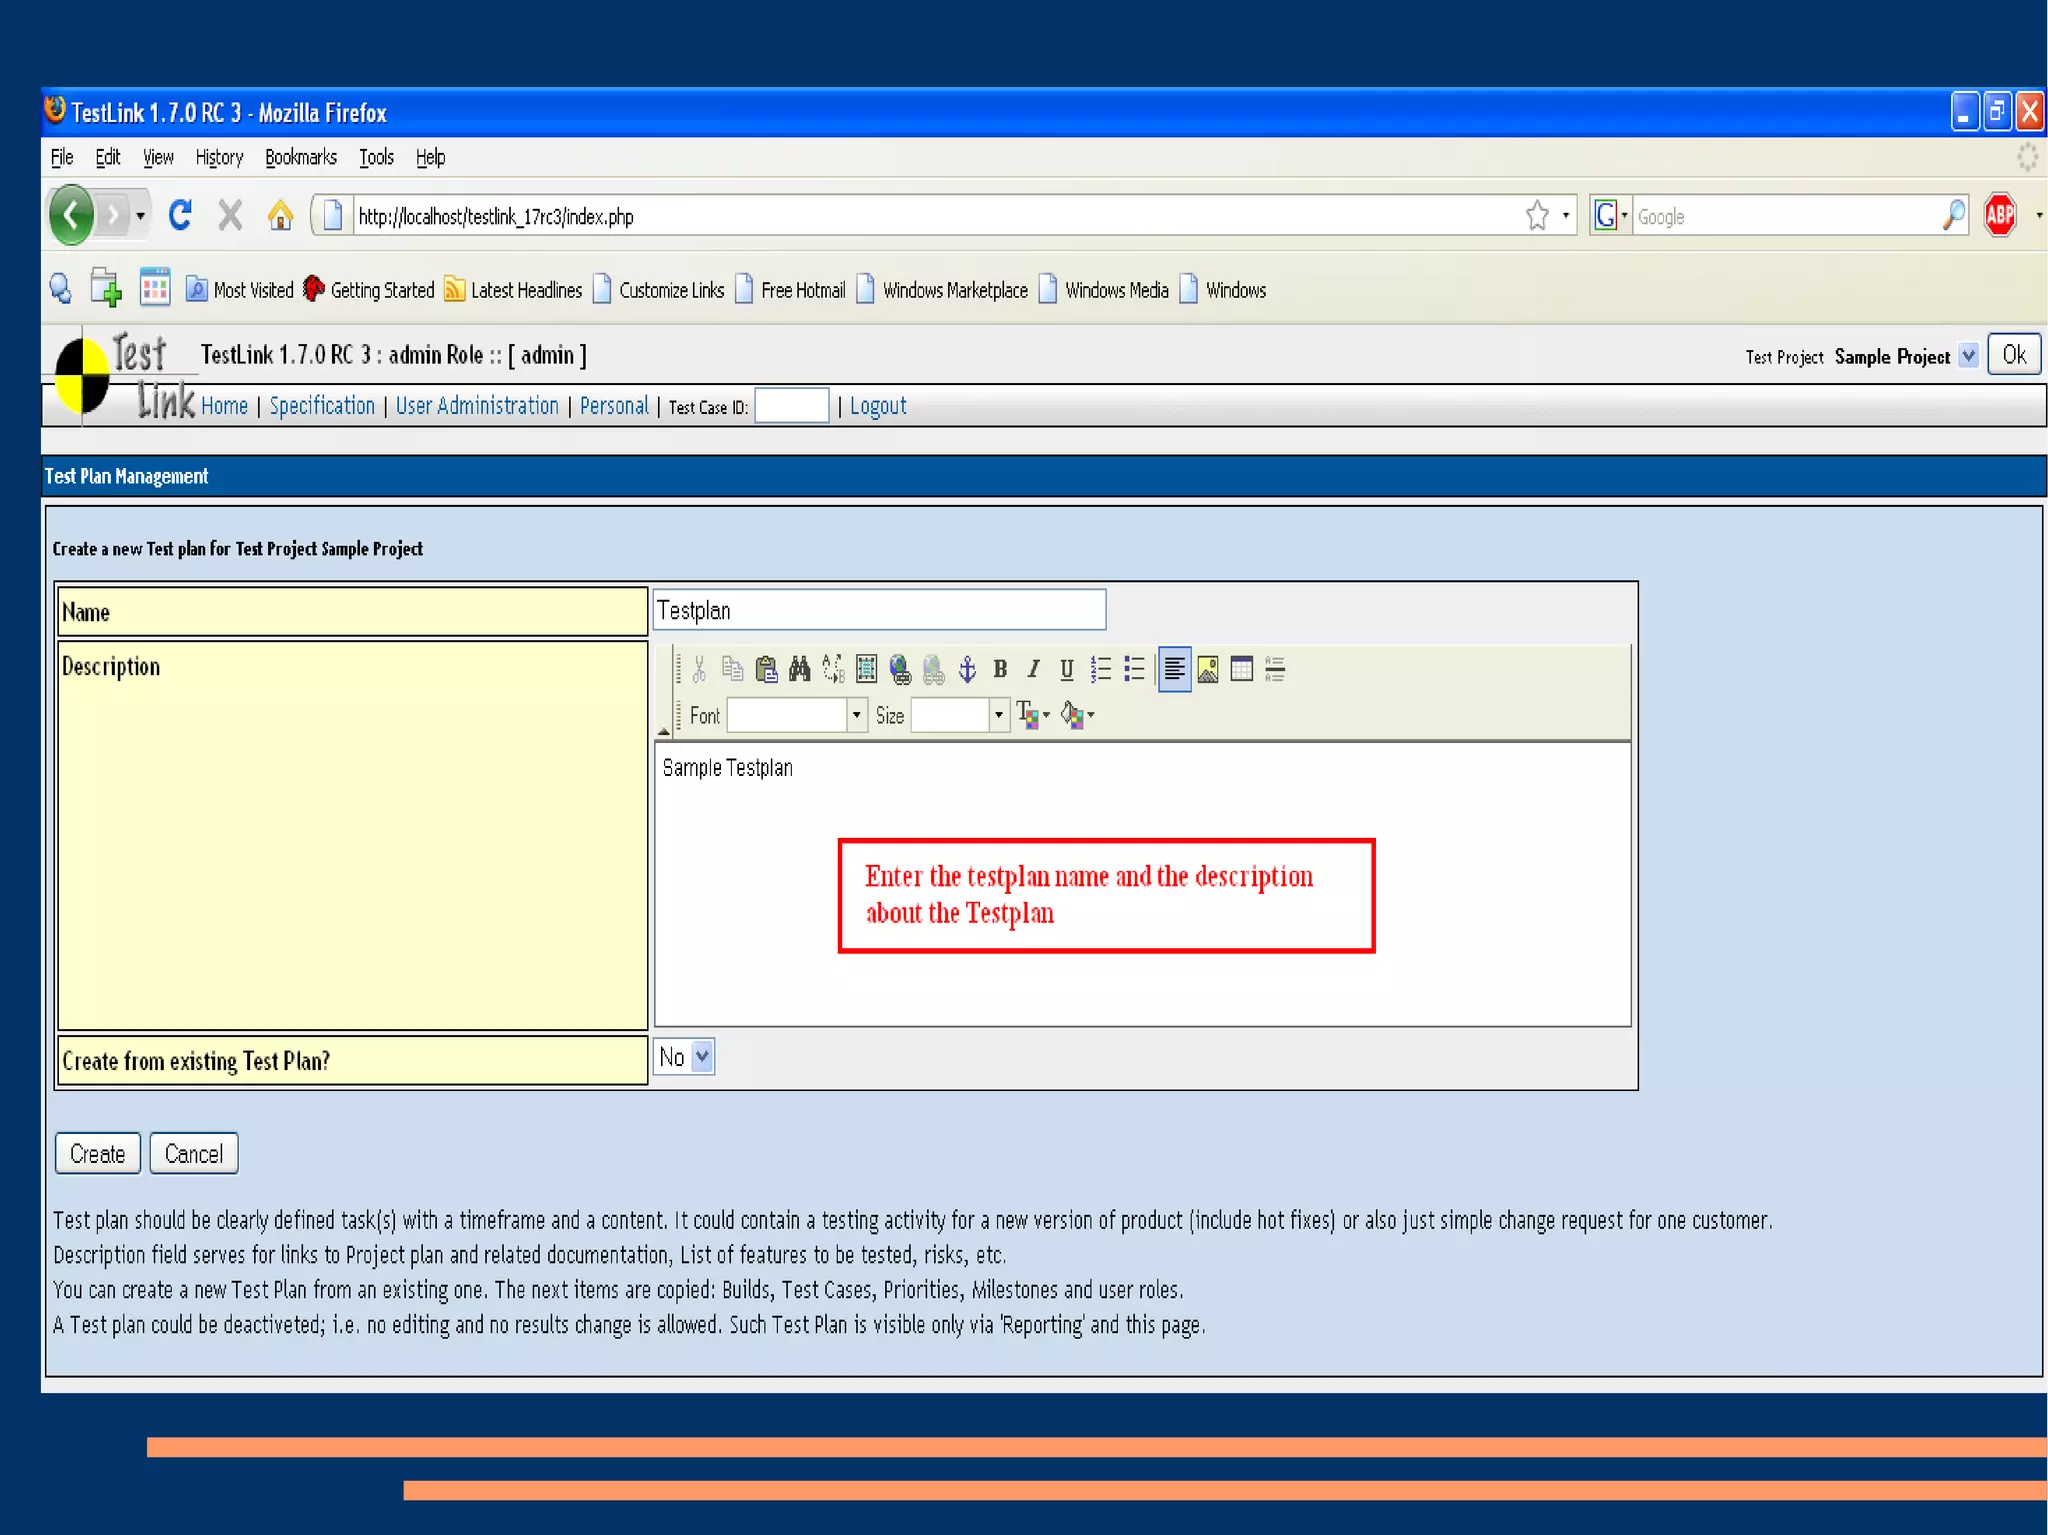Screen dimensions: 2048x1535
Task: Open the background color picker
Action: click(1077, 715)
